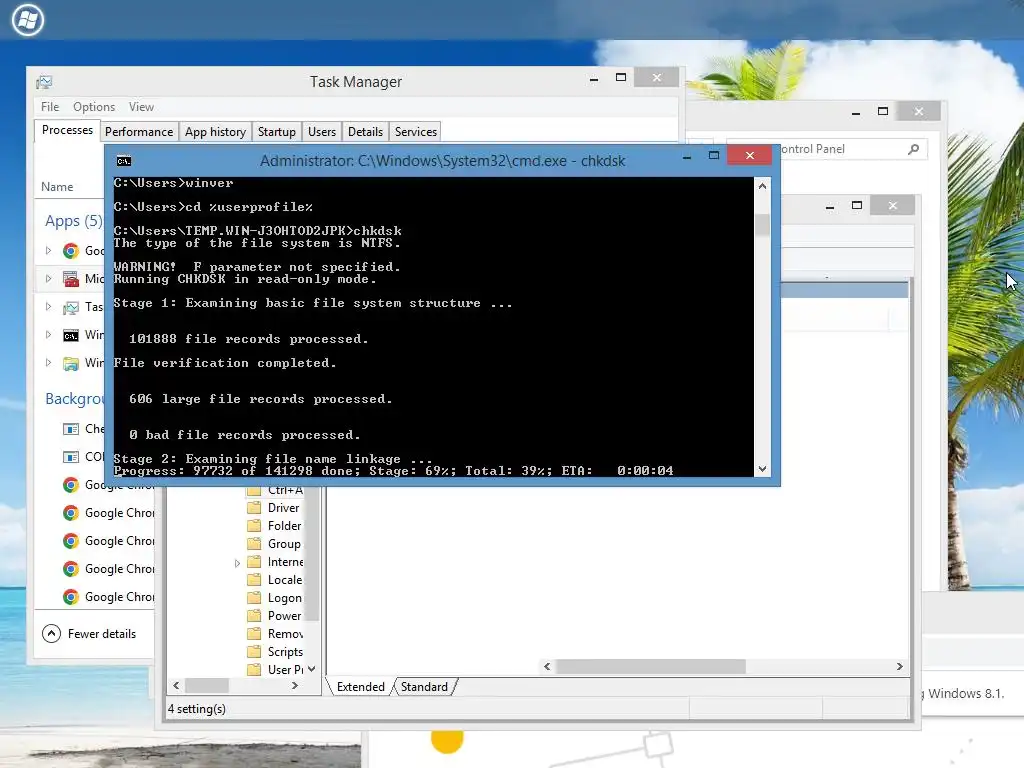Click left arrow of tree pane horizontal scrollbar
The width and height of the screenshot is (1024, 768).
176,685
